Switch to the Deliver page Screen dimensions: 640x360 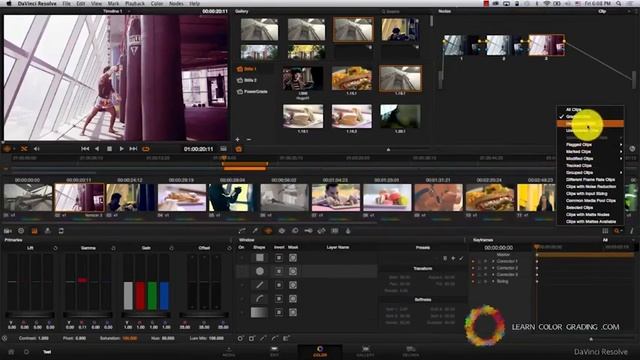(410, 351)
